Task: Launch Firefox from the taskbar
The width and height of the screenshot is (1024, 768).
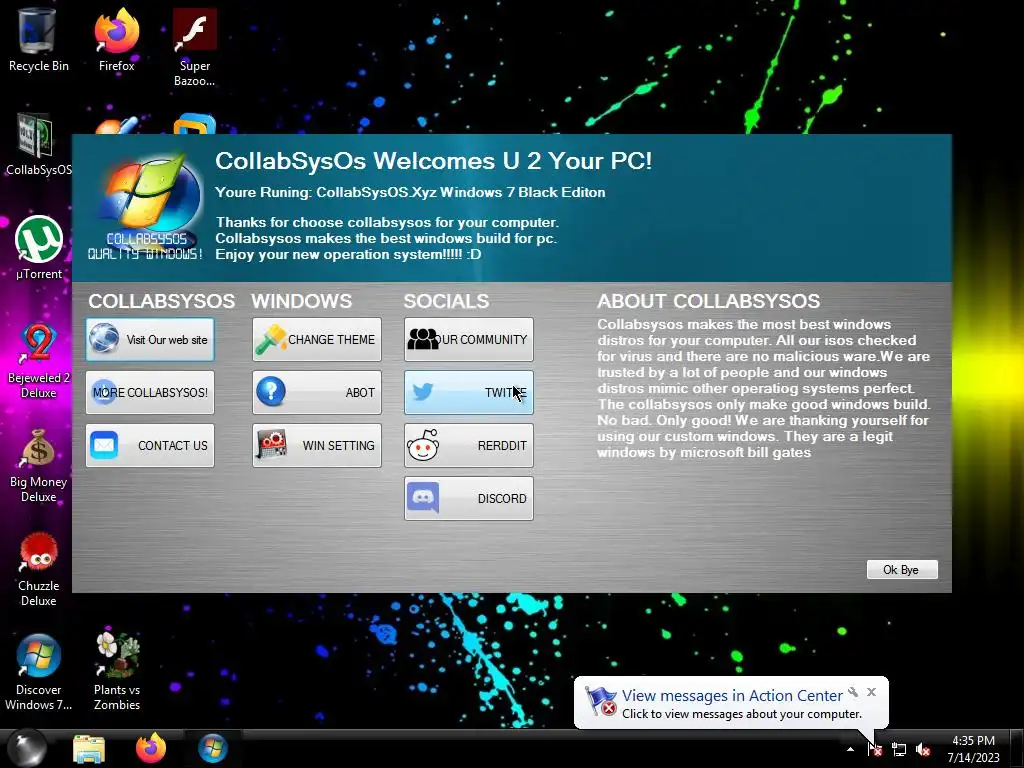Action: pos(151,748)
